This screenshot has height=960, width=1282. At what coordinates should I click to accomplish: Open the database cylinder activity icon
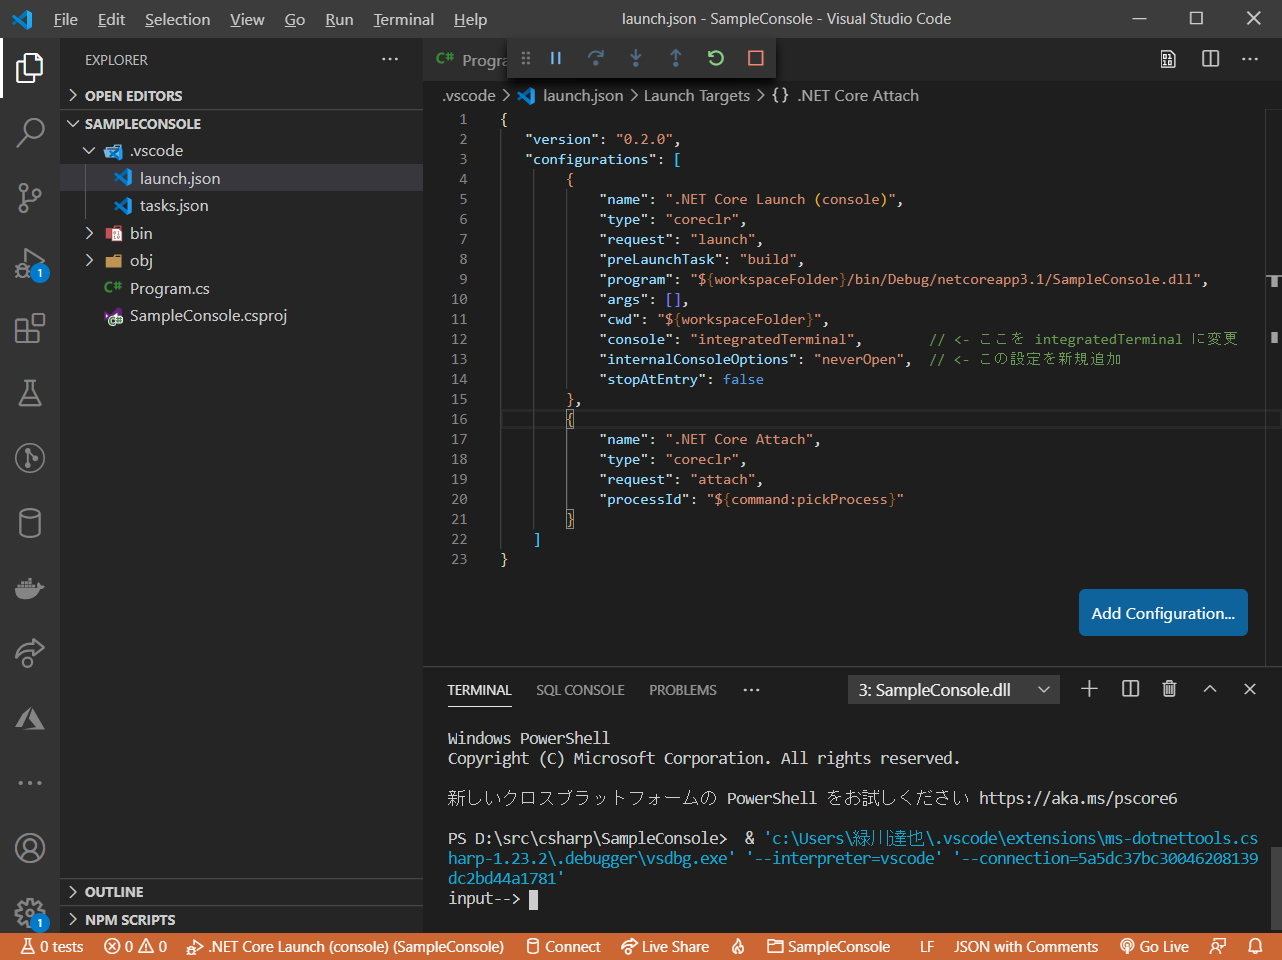[30, 523]
